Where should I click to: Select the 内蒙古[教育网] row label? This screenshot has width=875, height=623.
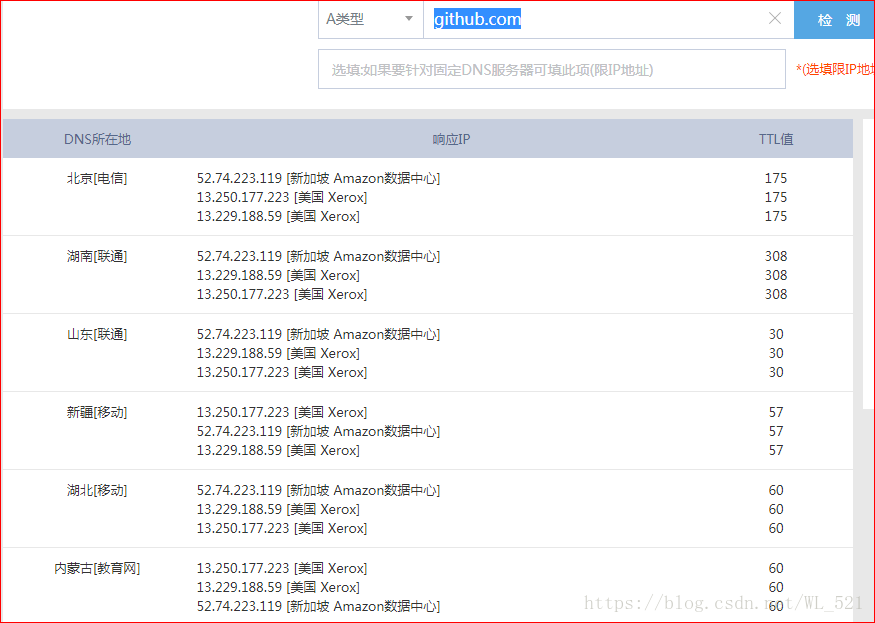tap(97, 568)
